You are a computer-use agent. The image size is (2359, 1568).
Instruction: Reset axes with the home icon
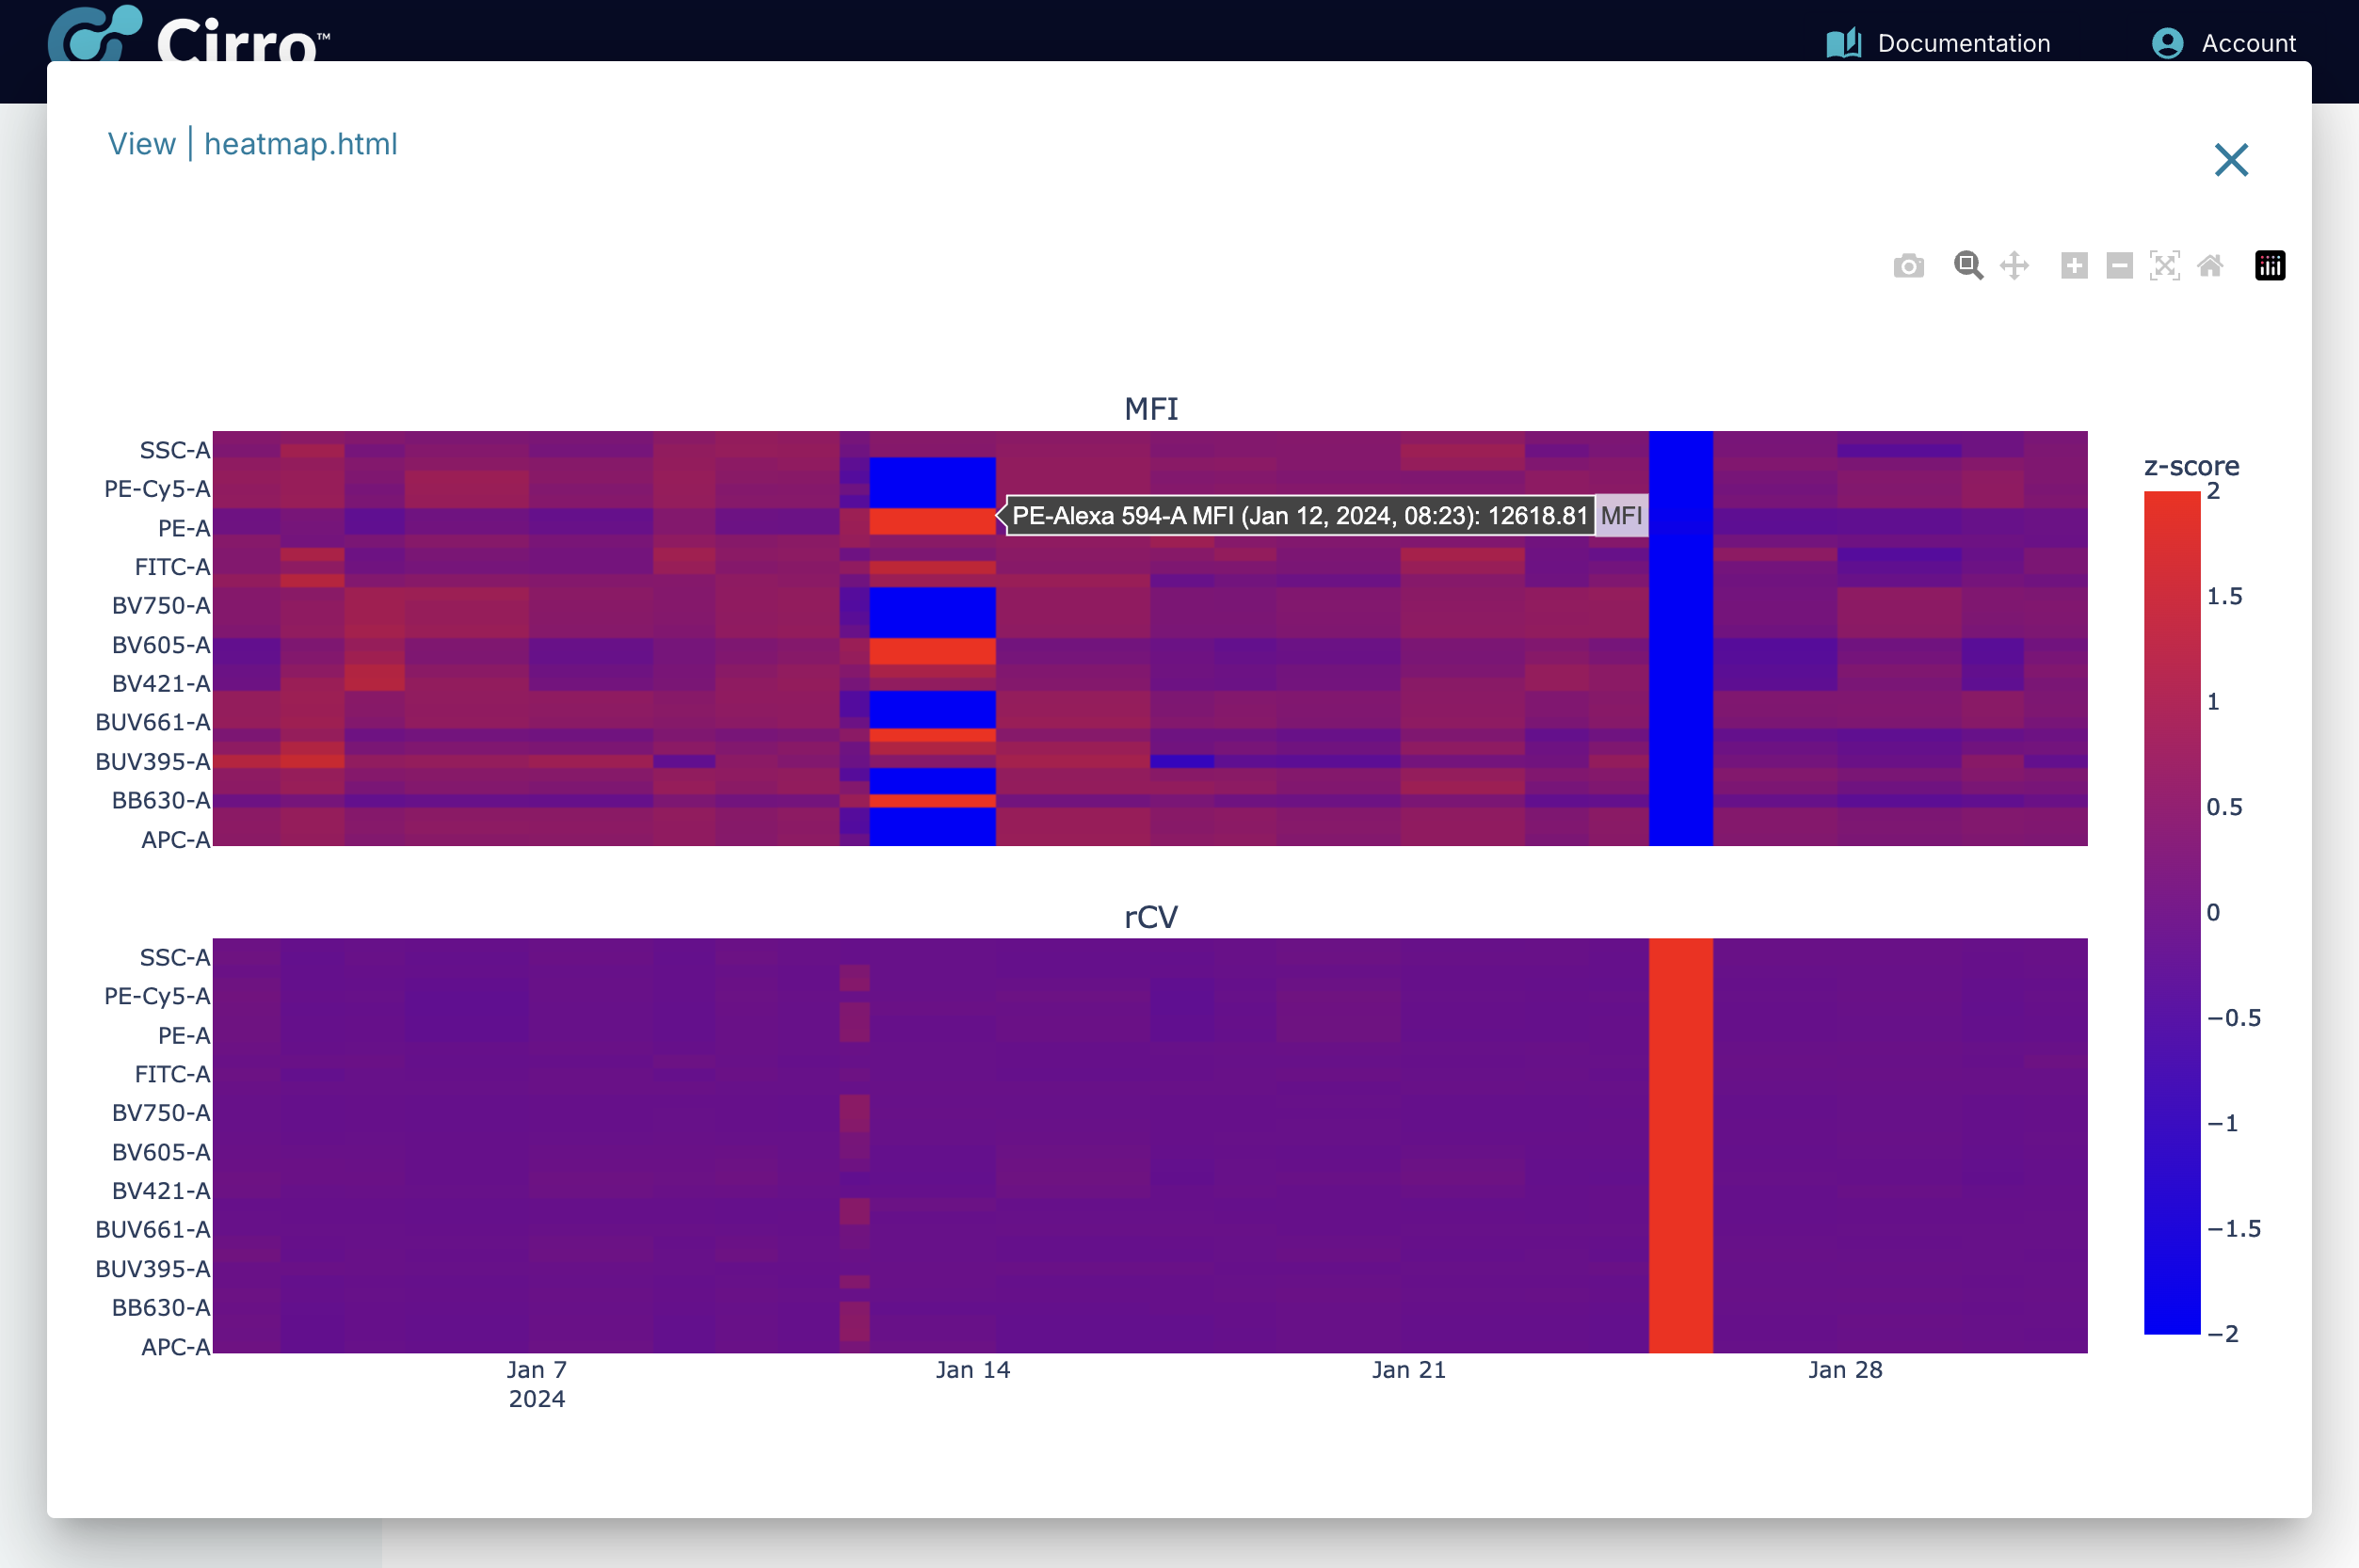pos(2210,266)
